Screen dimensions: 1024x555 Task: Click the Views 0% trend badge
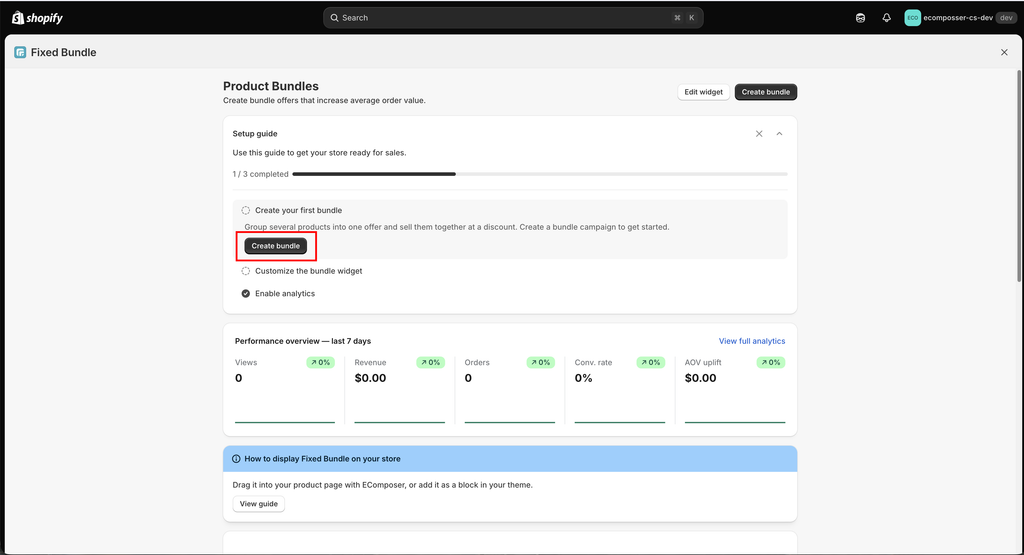pyautogui.click(x=320, y=362)
